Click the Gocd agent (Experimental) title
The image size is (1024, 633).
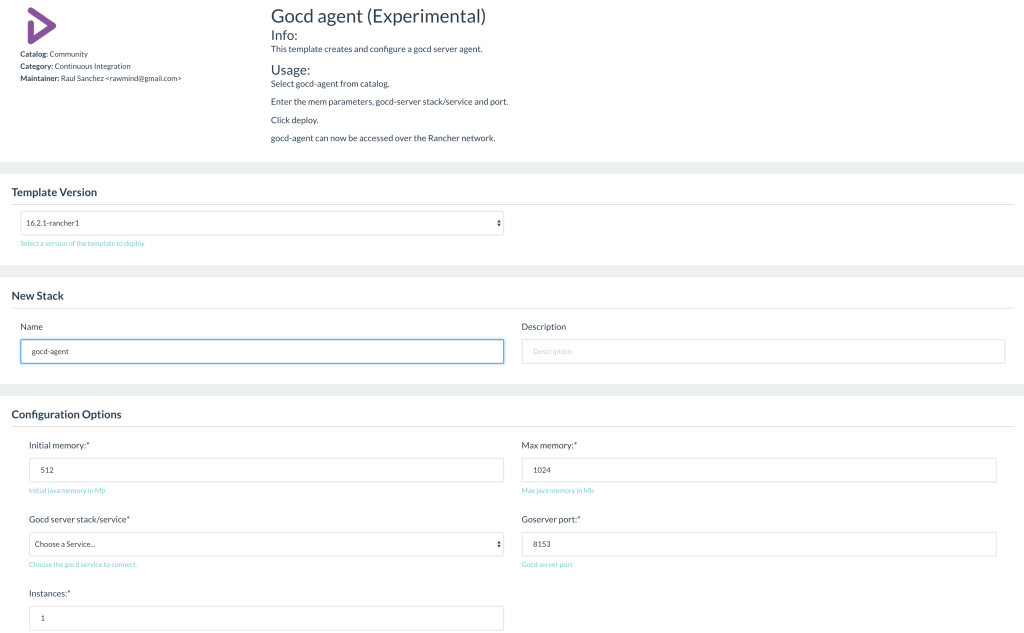point(378,16)
